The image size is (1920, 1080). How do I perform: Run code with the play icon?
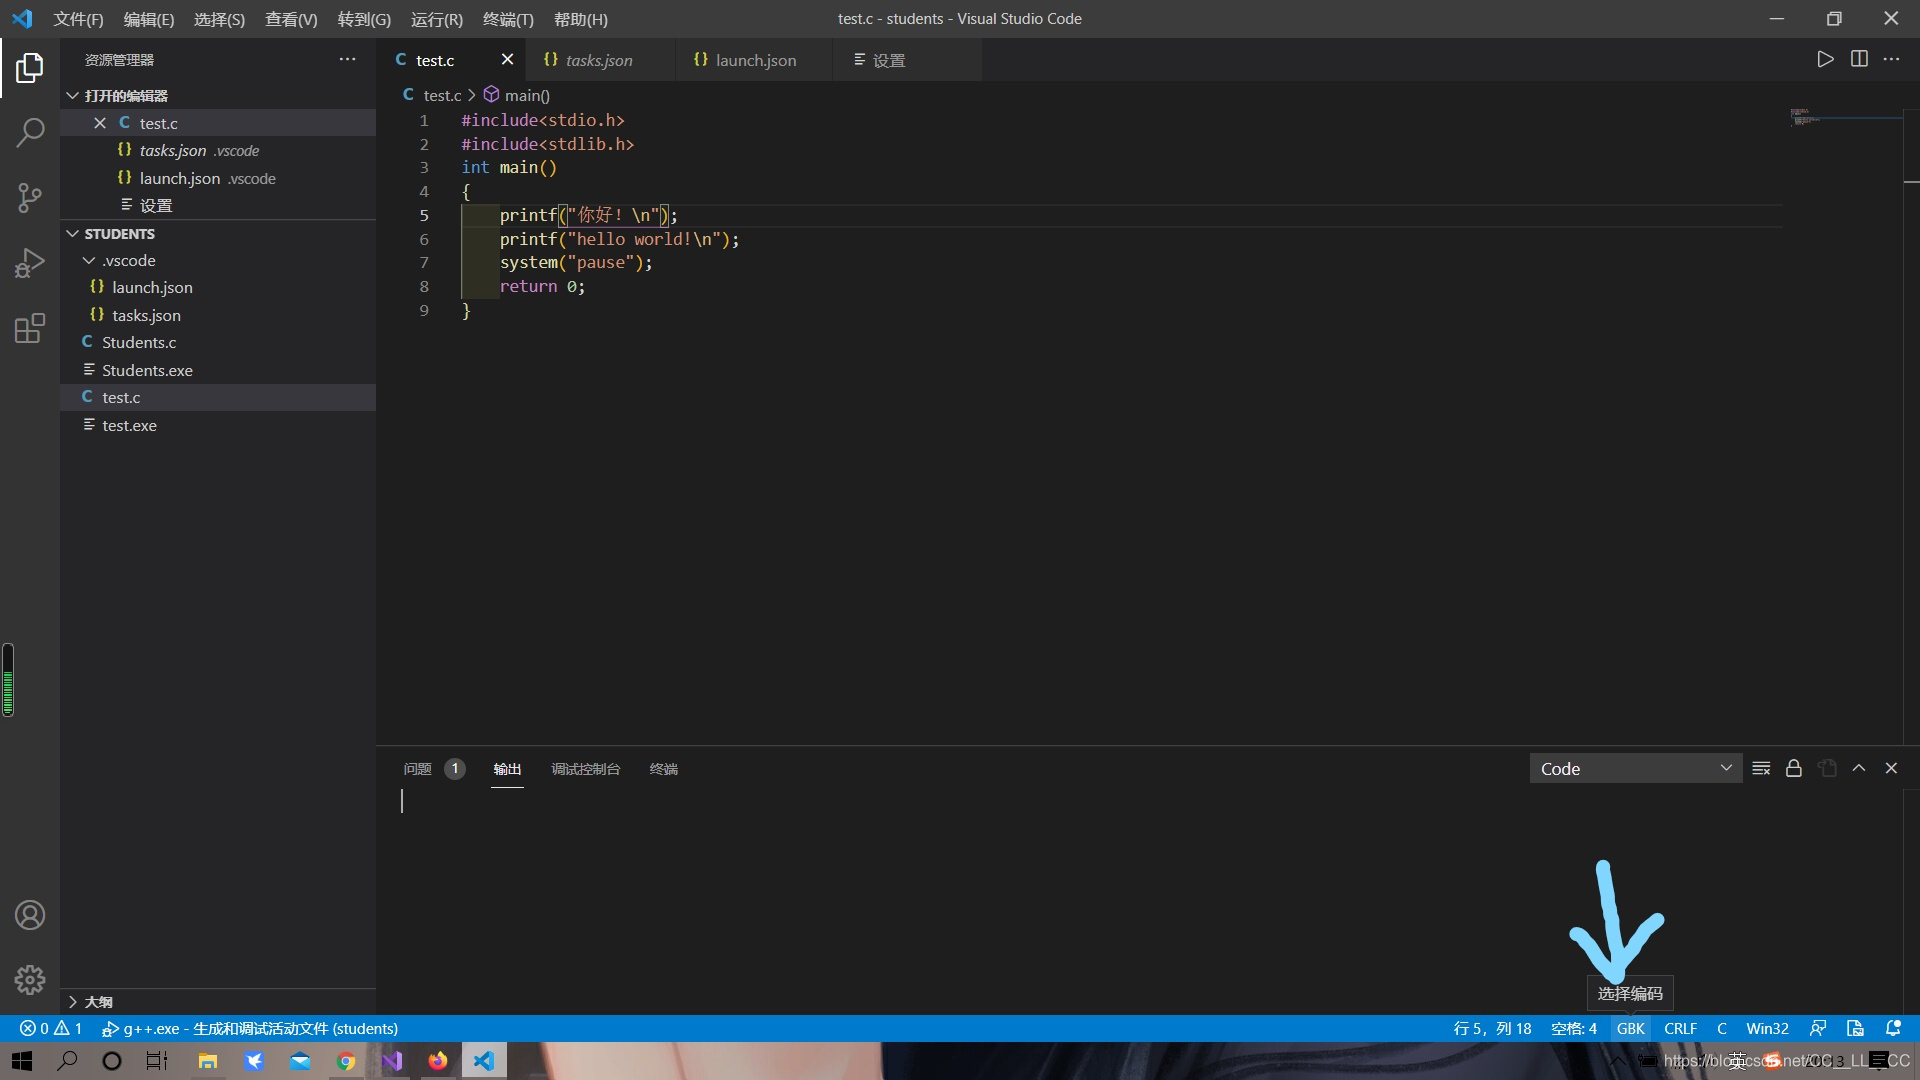1825,59
